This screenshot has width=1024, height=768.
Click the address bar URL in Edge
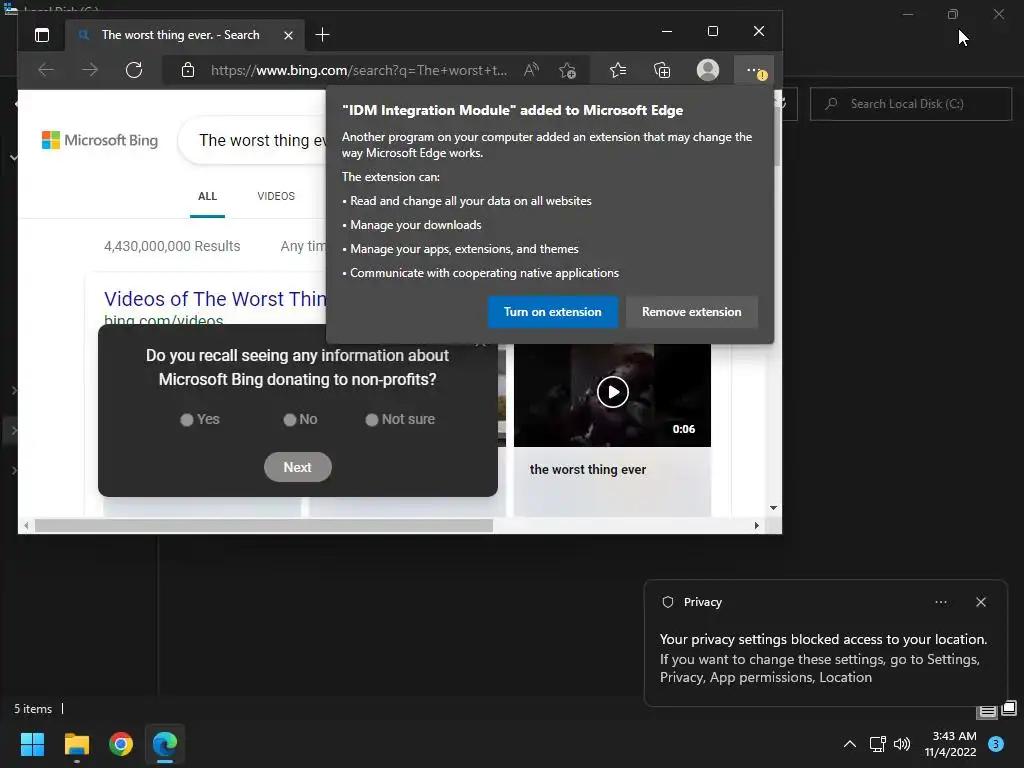(359, 70)
